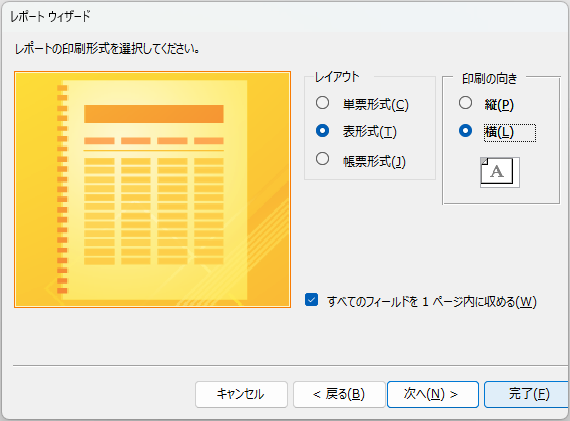This screenshot has height=421, width=570.
Task: Toggle the fit all fields on one page checkbox
Action: [x=312, y=300]
